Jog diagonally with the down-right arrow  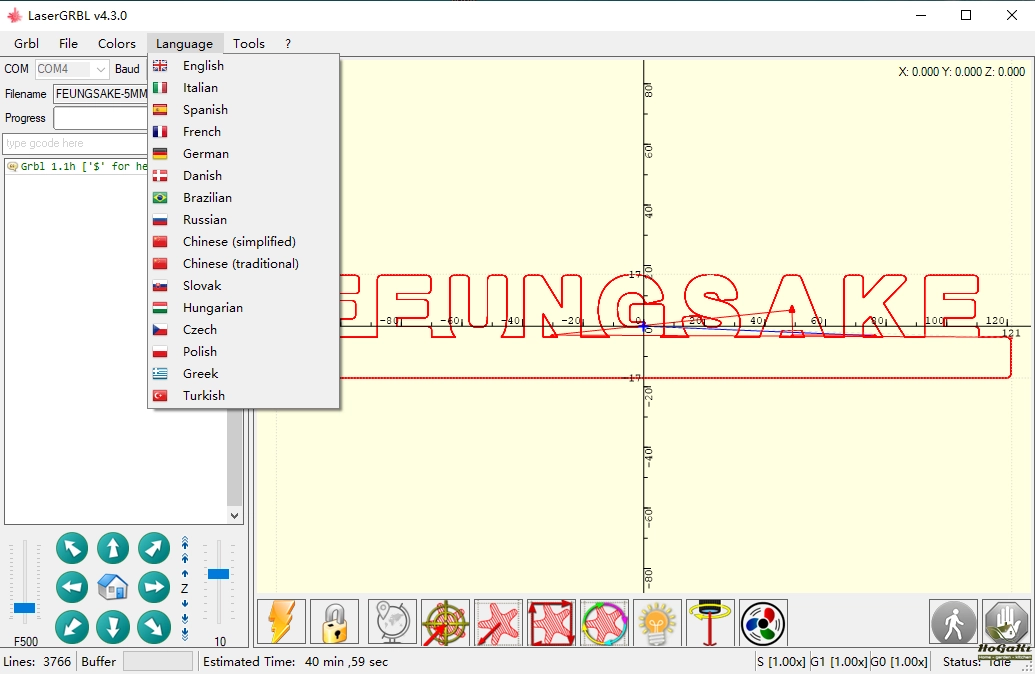pyautogui.click(x=153, y=627)
